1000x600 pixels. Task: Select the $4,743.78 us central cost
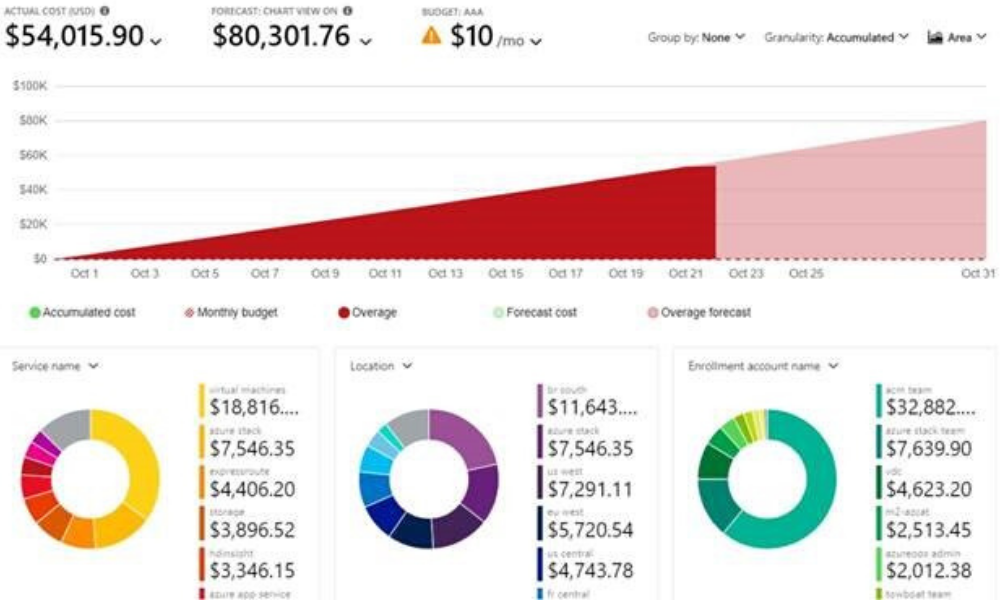click(x=591, y=570)
